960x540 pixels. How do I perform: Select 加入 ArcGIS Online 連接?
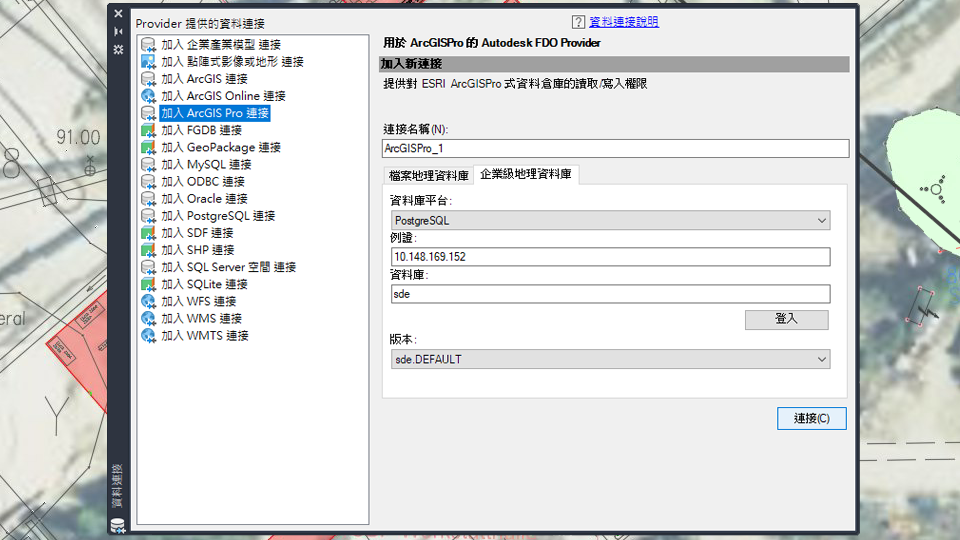click(x=223, y=96)
